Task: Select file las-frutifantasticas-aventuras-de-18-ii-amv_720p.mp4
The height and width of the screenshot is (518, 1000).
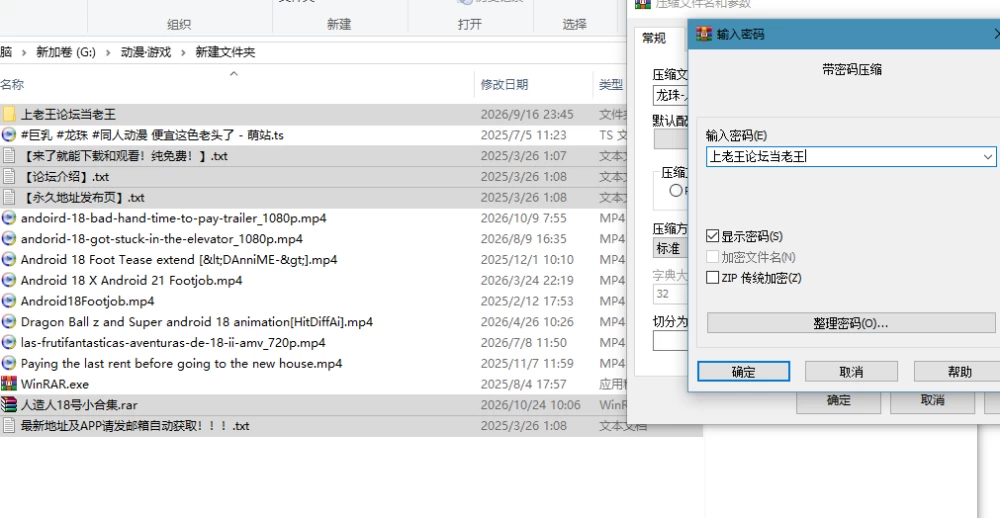Action: click(173, 343)
